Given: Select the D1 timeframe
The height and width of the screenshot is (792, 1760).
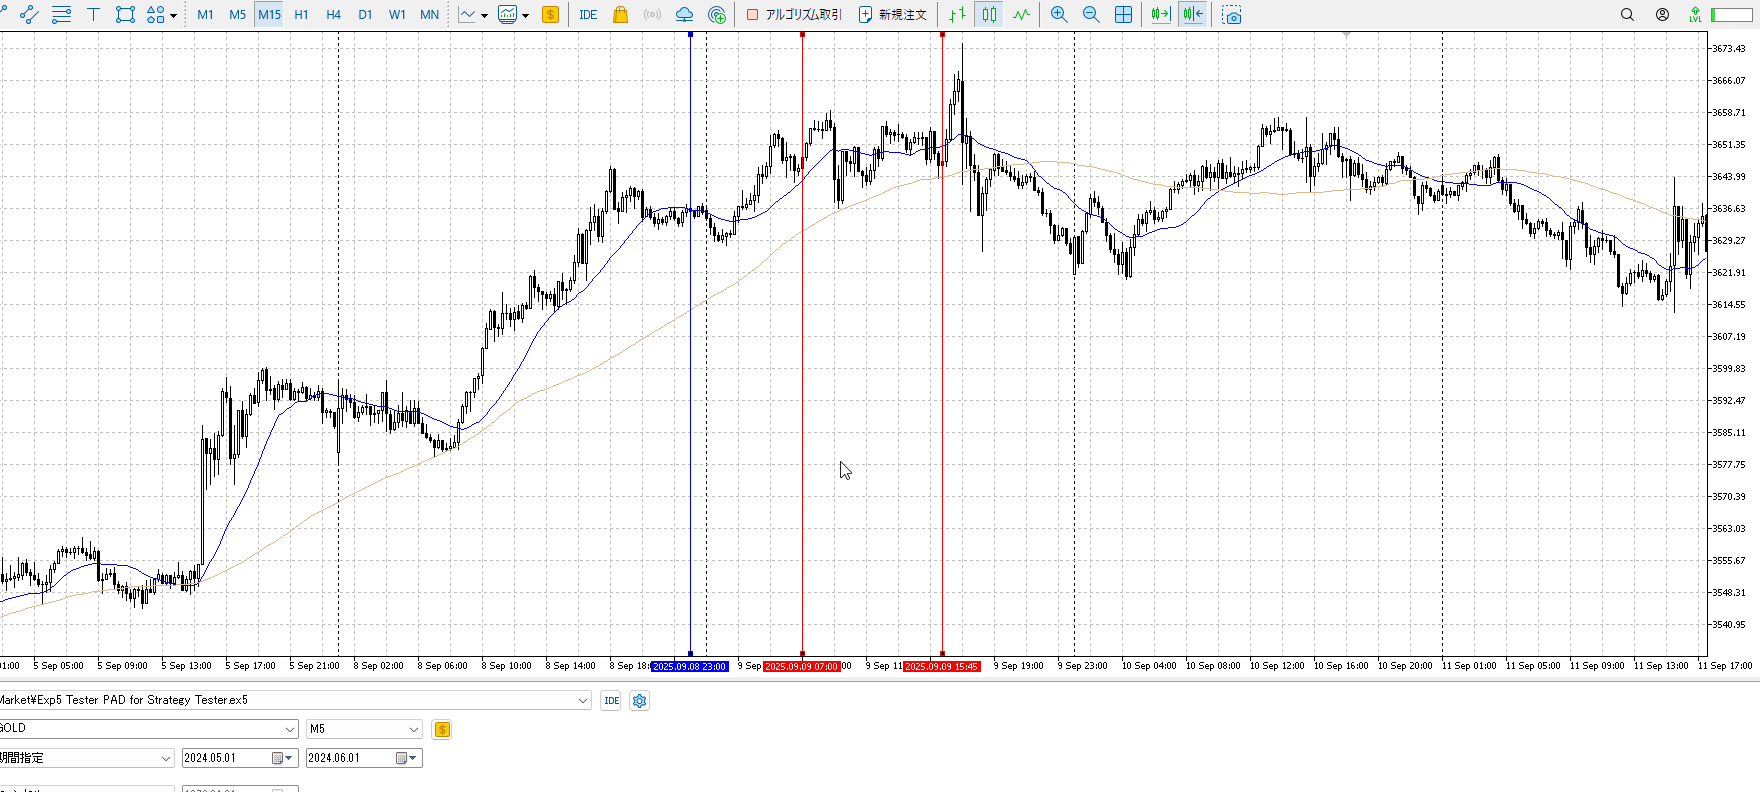Looking at the screenshot, I should 365,14.
